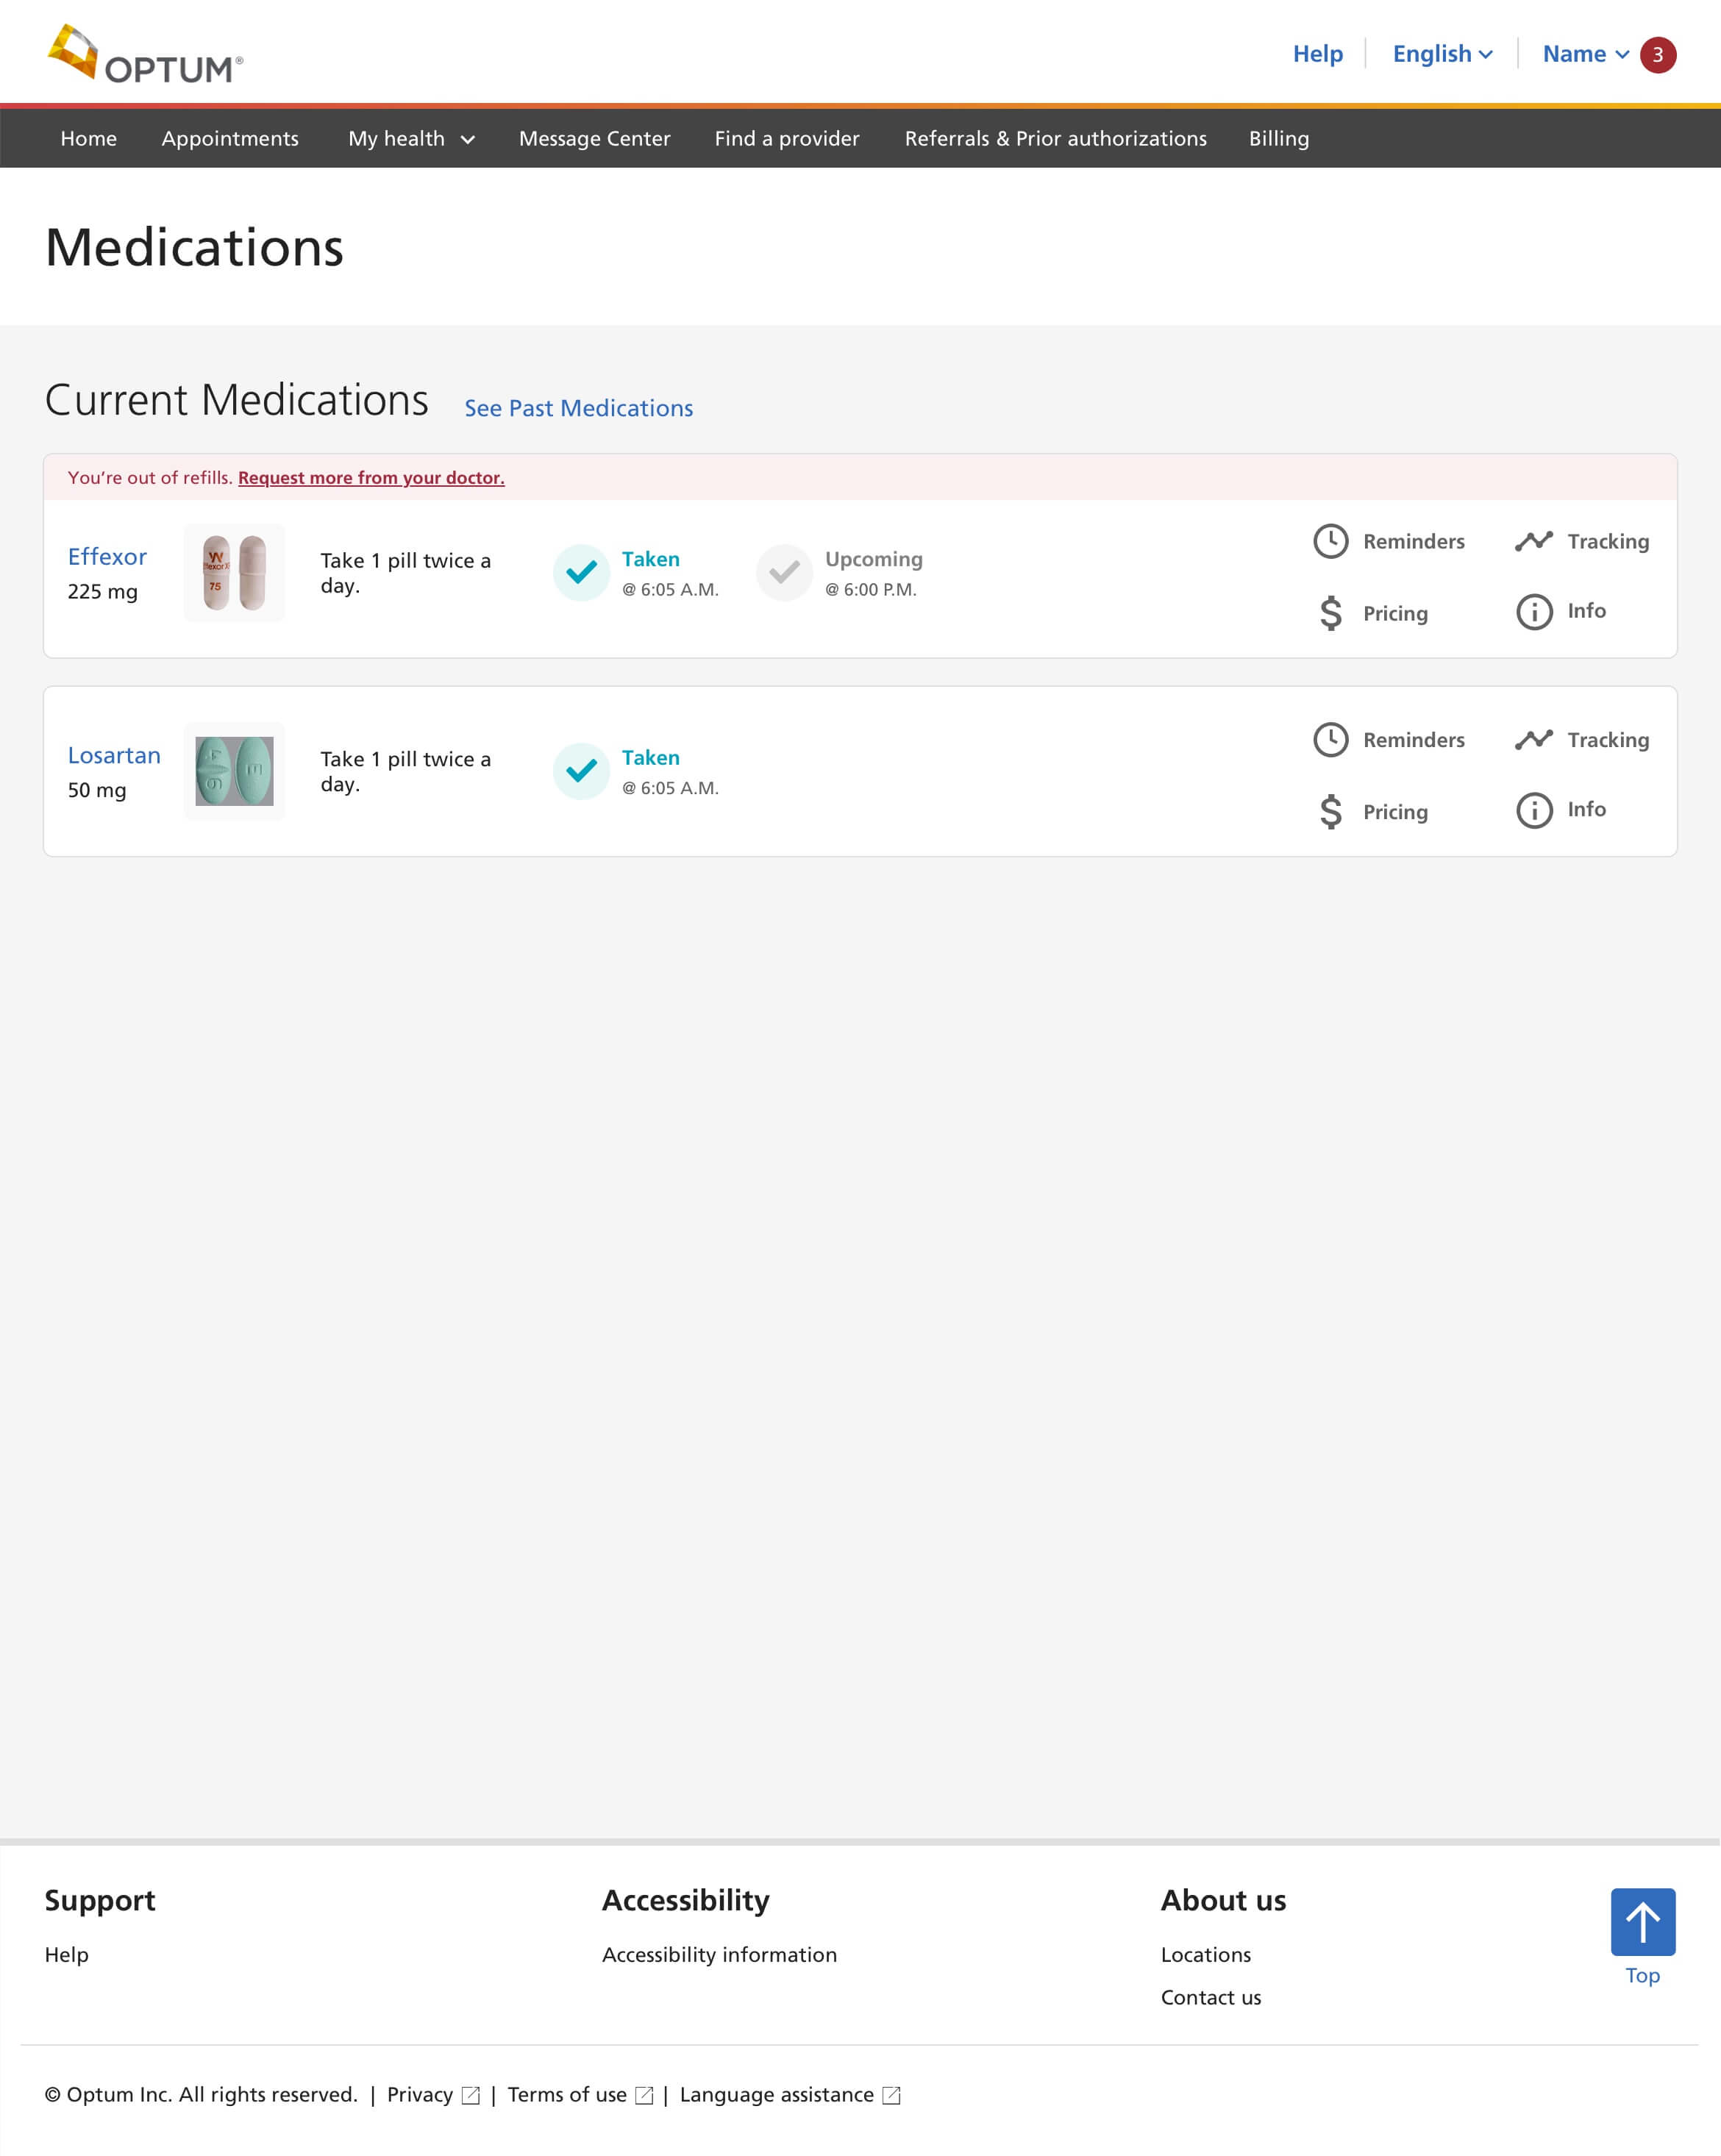Toggle Losartan 6:05 A.M. Taken checkmark

click(581, 771)
